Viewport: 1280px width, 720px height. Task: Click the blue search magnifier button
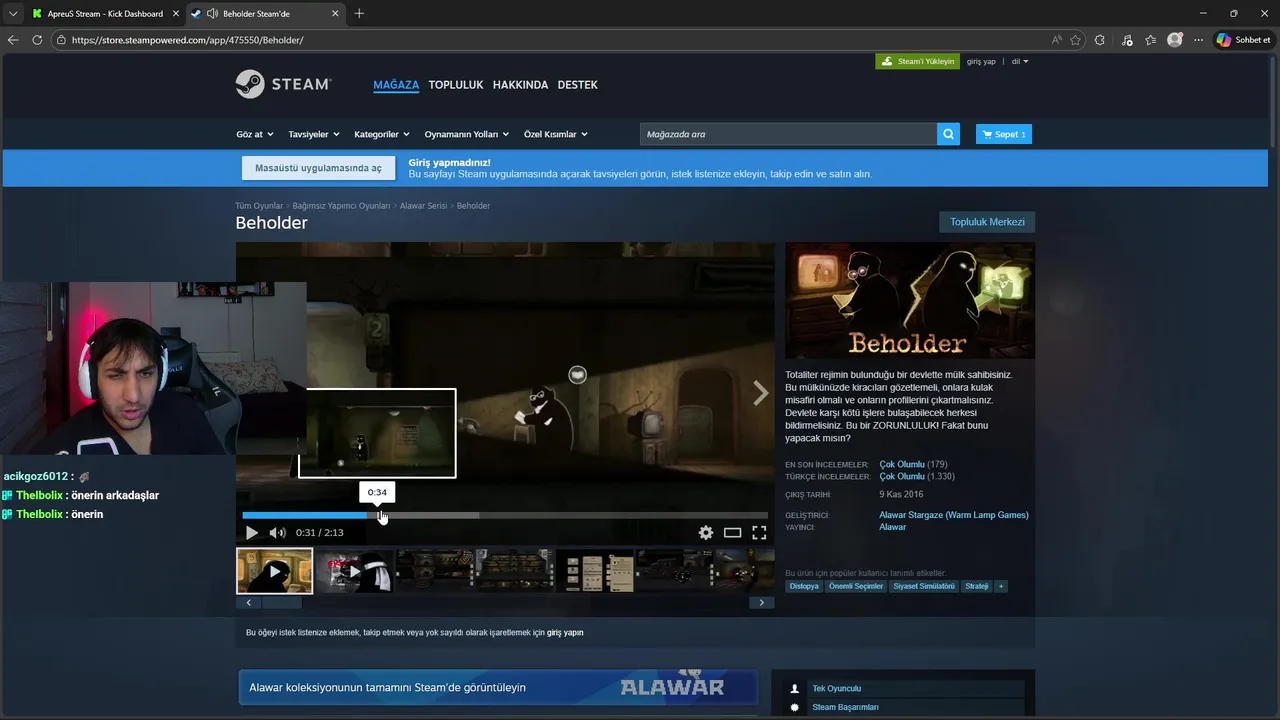coord(948,134)
